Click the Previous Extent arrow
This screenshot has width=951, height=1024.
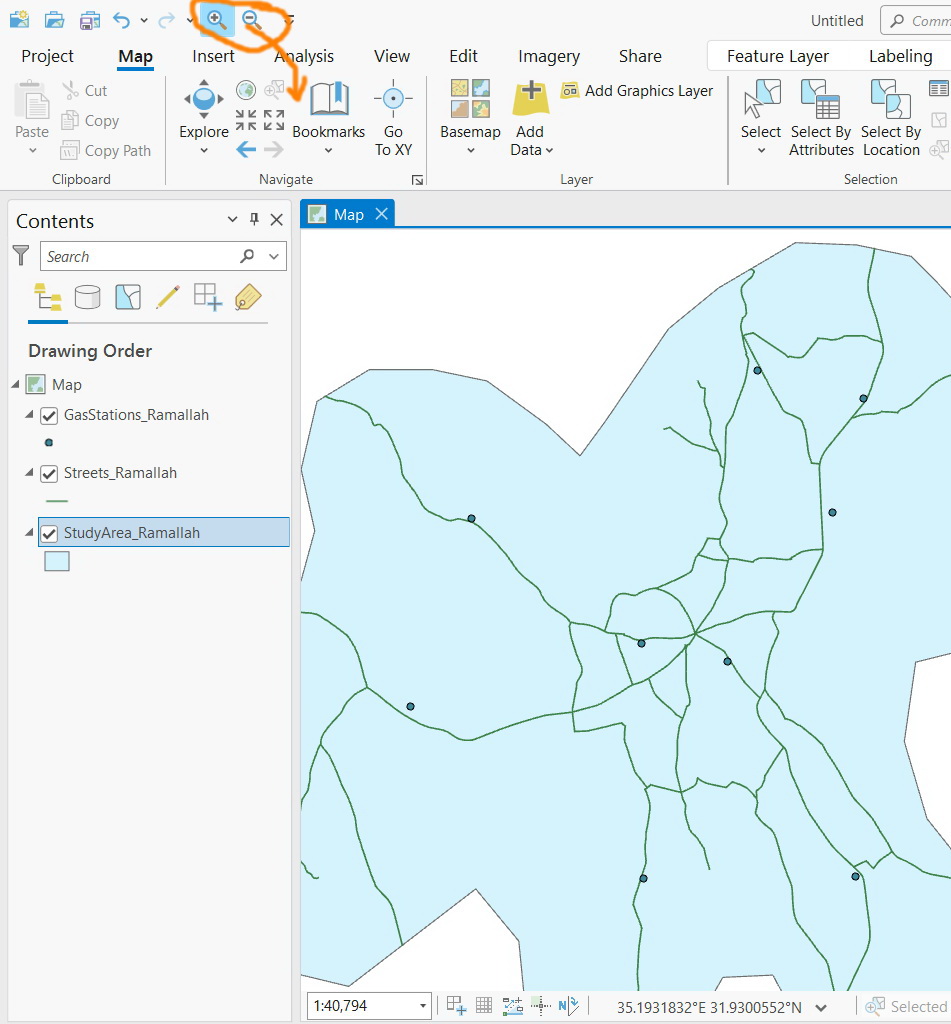coord(246,149)
